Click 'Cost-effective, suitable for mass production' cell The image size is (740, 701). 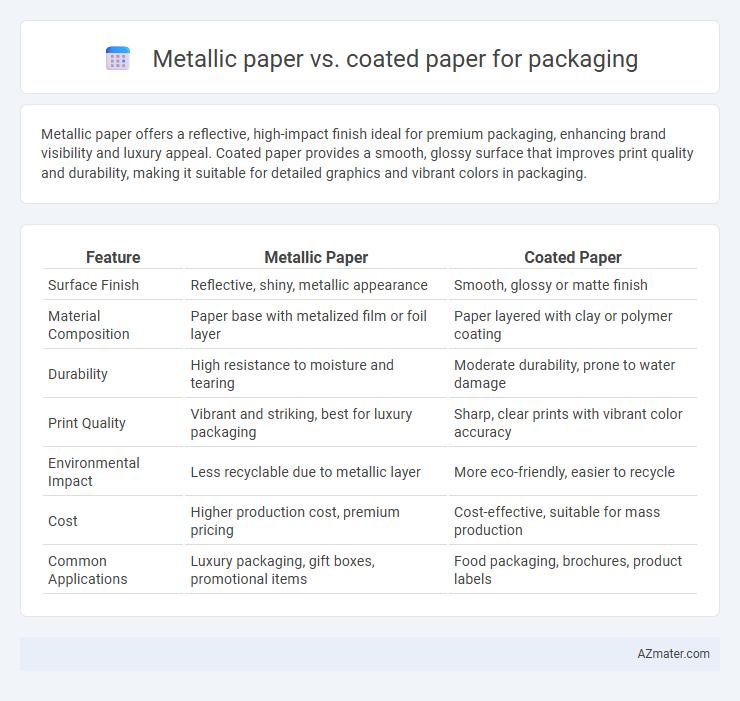557,521
